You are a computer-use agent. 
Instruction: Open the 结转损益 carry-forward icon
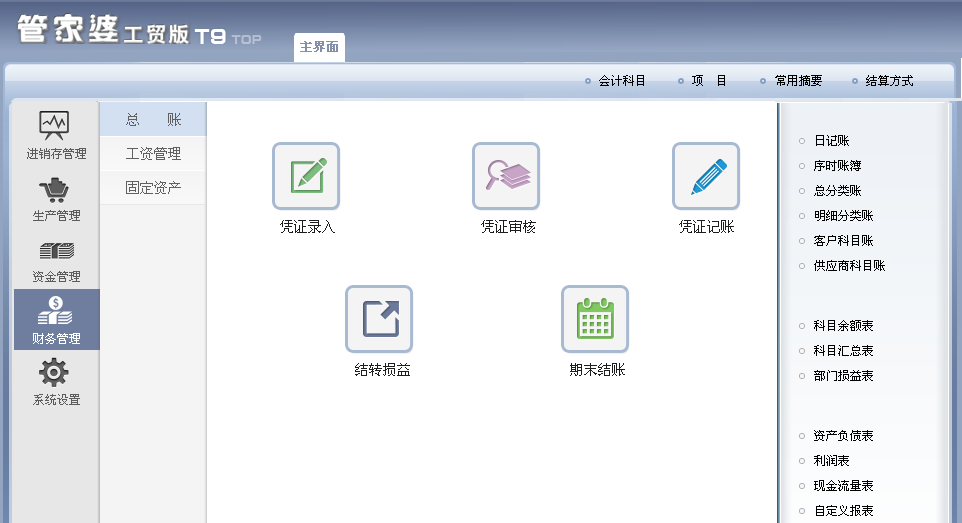click(379, 319)
